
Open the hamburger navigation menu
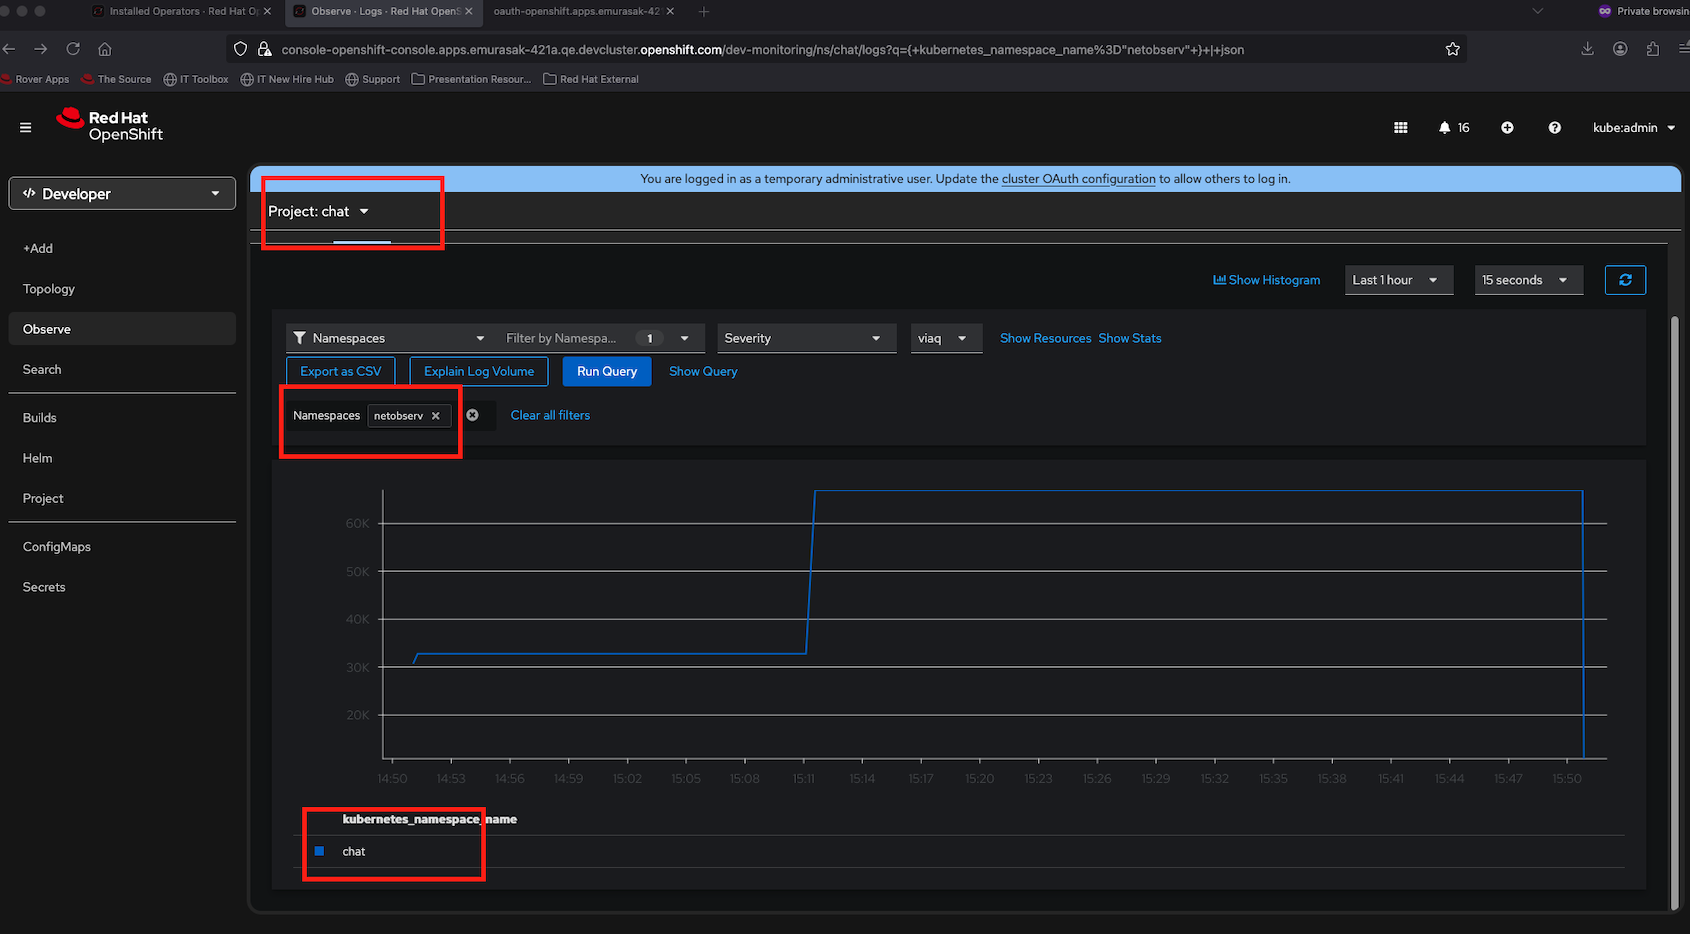coord(26,127)
